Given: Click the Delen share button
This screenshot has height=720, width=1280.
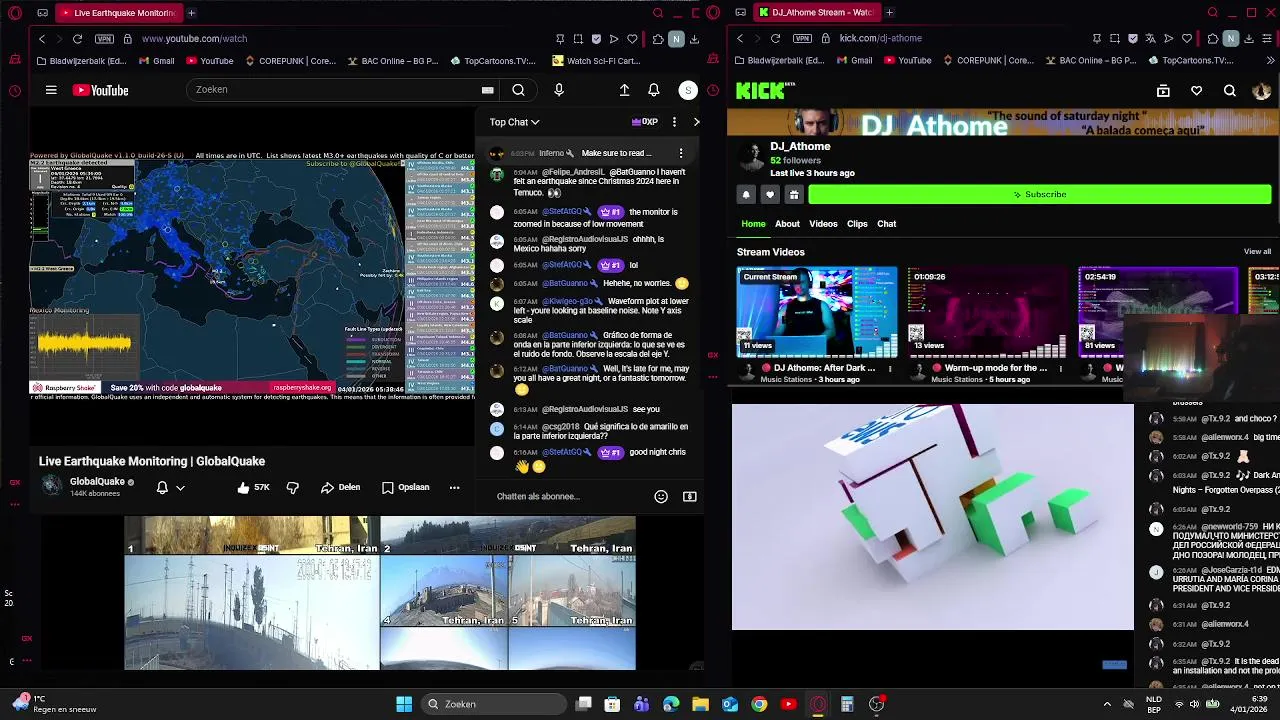Looking at the screenshot, I should 340,487.
